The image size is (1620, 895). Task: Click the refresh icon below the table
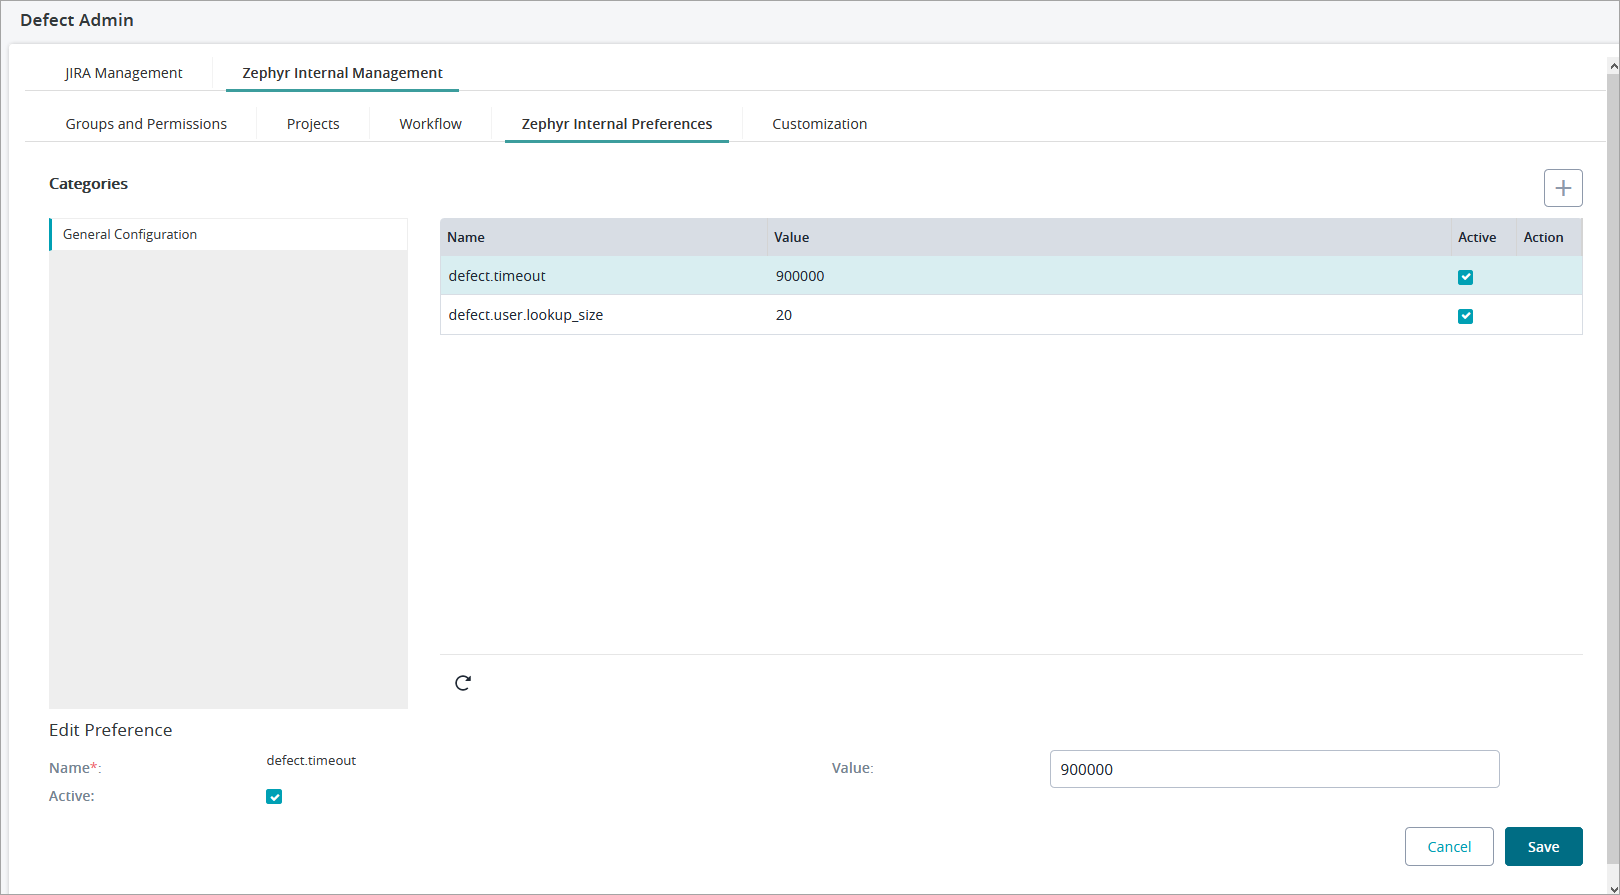pos(463,683)
